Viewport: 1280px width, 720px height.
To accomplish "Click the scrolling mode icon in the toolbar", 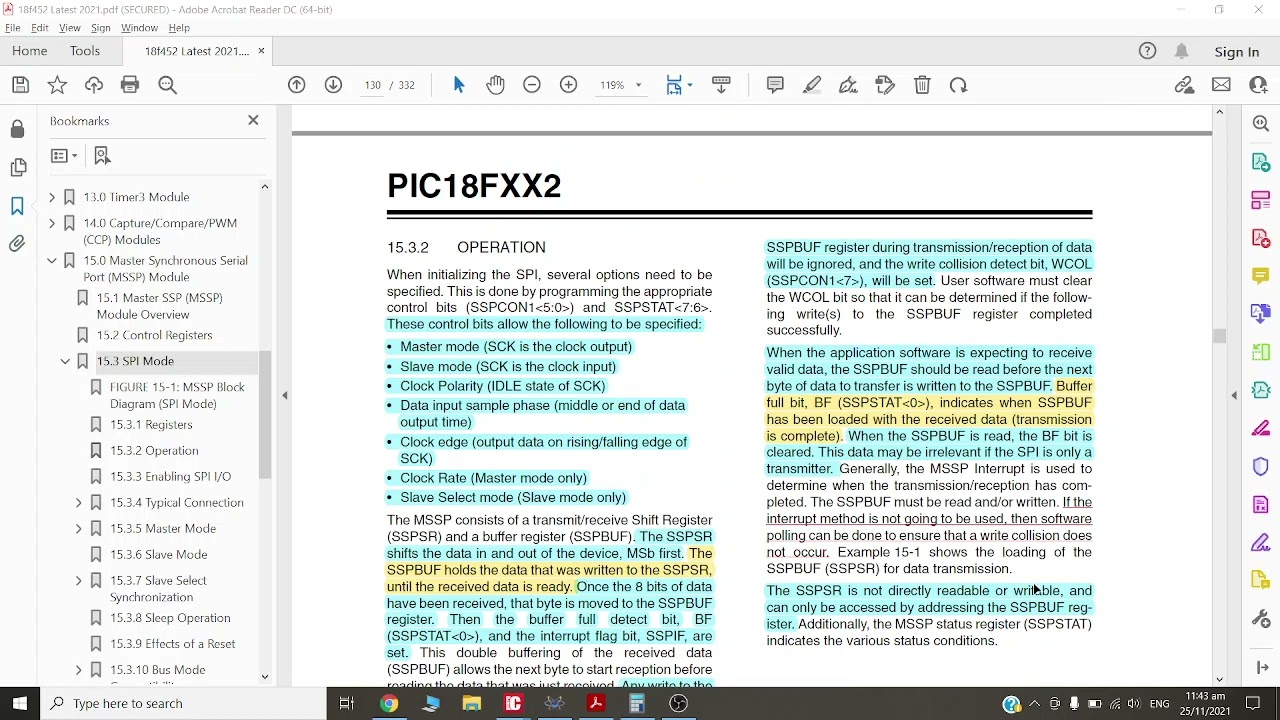I will [721, 85].
